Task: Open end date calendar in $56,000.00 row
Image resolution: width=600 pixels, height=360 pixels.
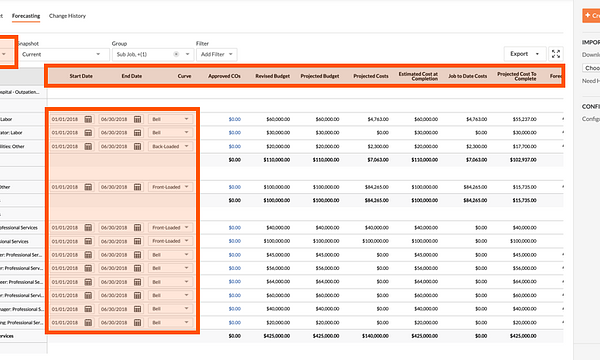Action: point(137,268)
